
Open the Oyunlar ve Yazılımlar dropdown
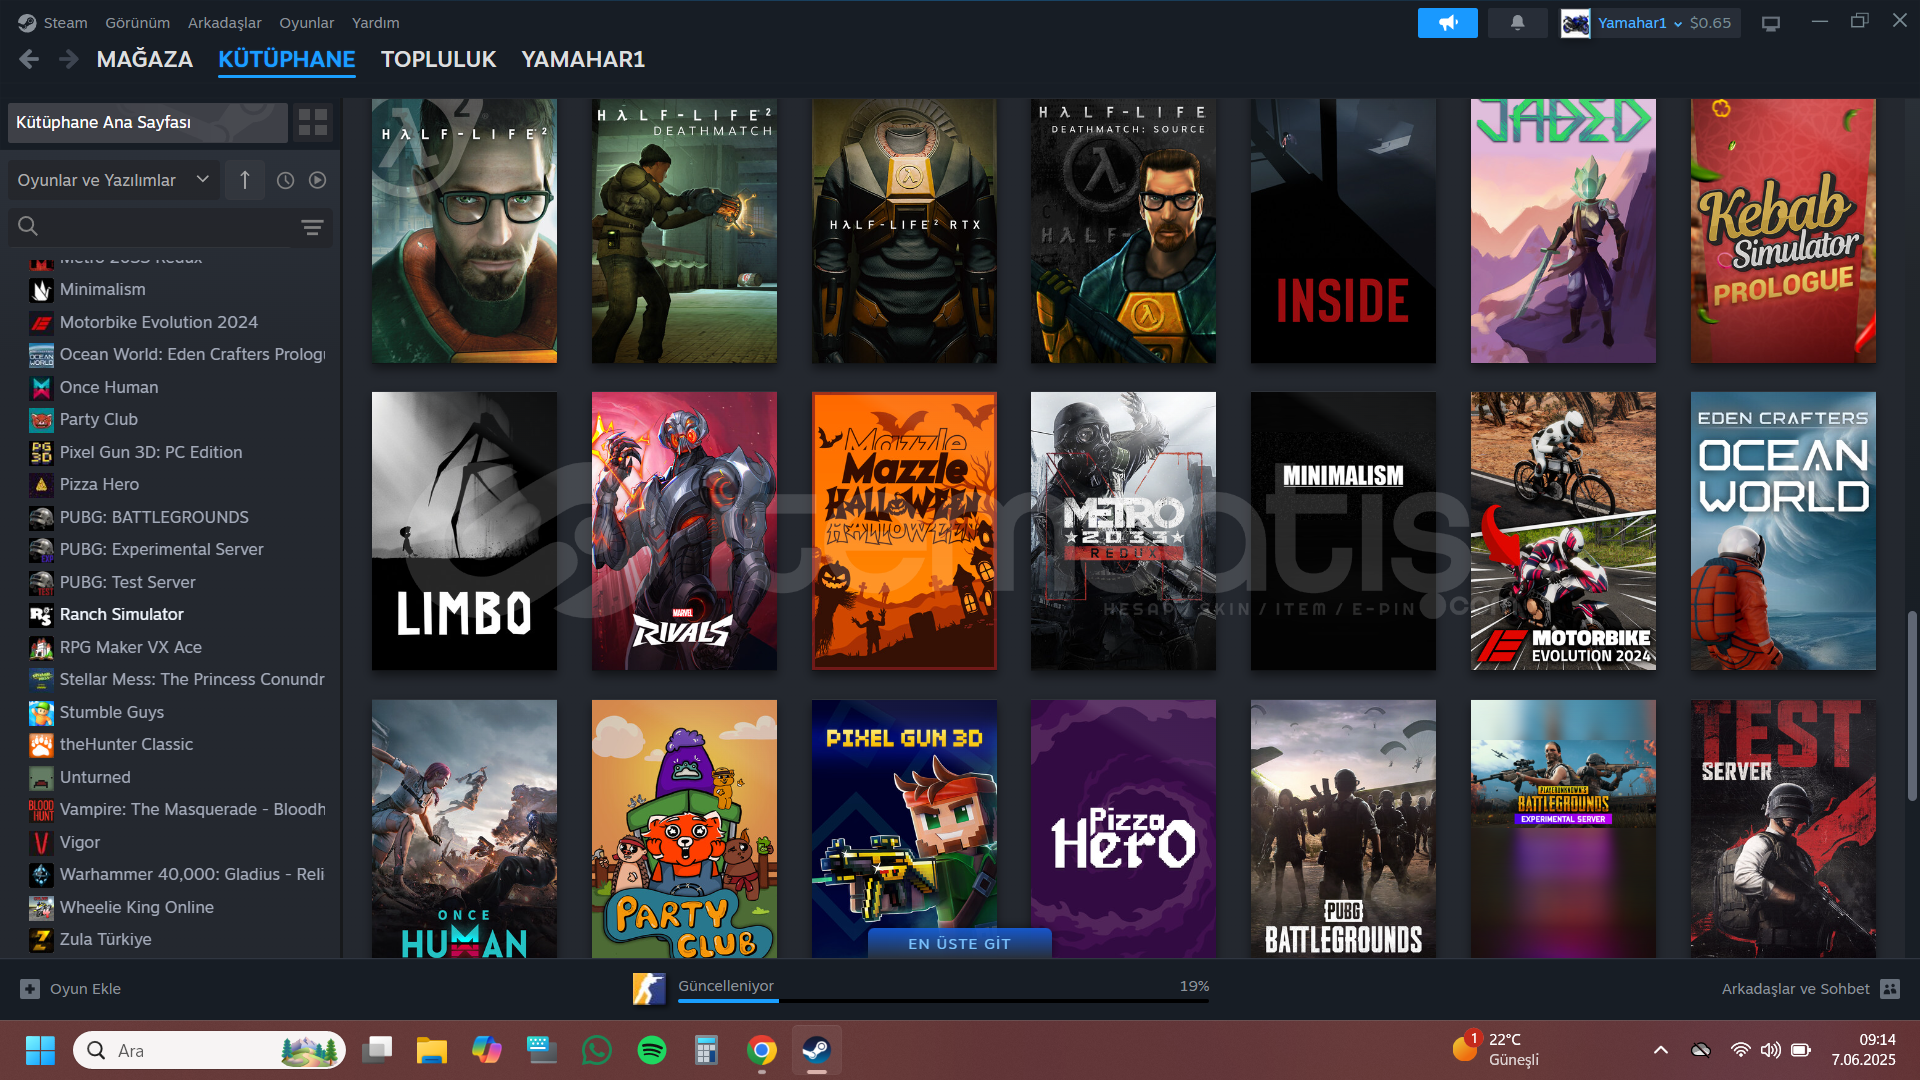[x=113, y=180]
